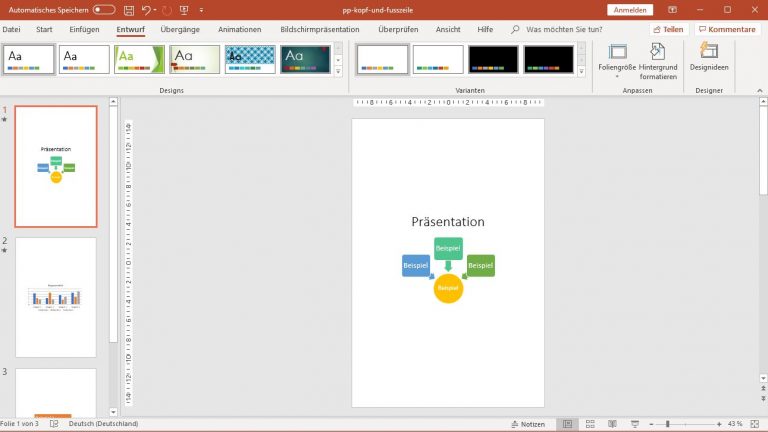Viewport: 768px width, 432px height.
Task: Switch to the Start tab
Action: (x=44, y=29)
